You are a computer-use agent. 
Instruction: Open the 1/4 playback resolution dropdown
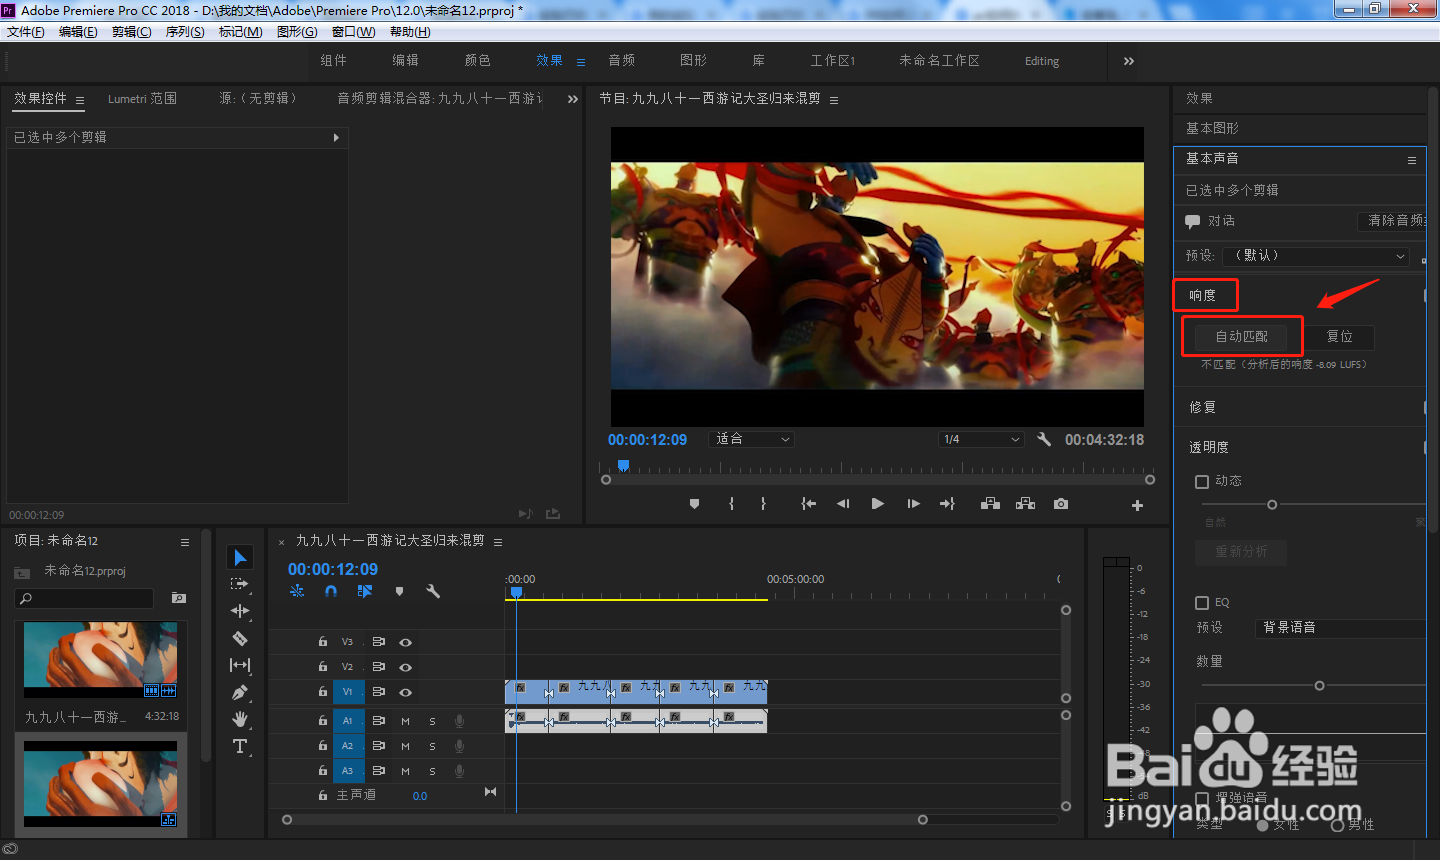tap(981, 439)
